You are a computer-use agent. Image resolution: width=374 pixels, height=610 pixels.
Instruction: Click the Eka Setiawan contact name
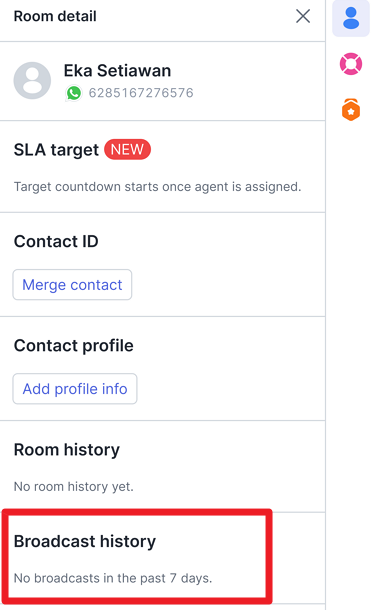click(x=117, y=71)
